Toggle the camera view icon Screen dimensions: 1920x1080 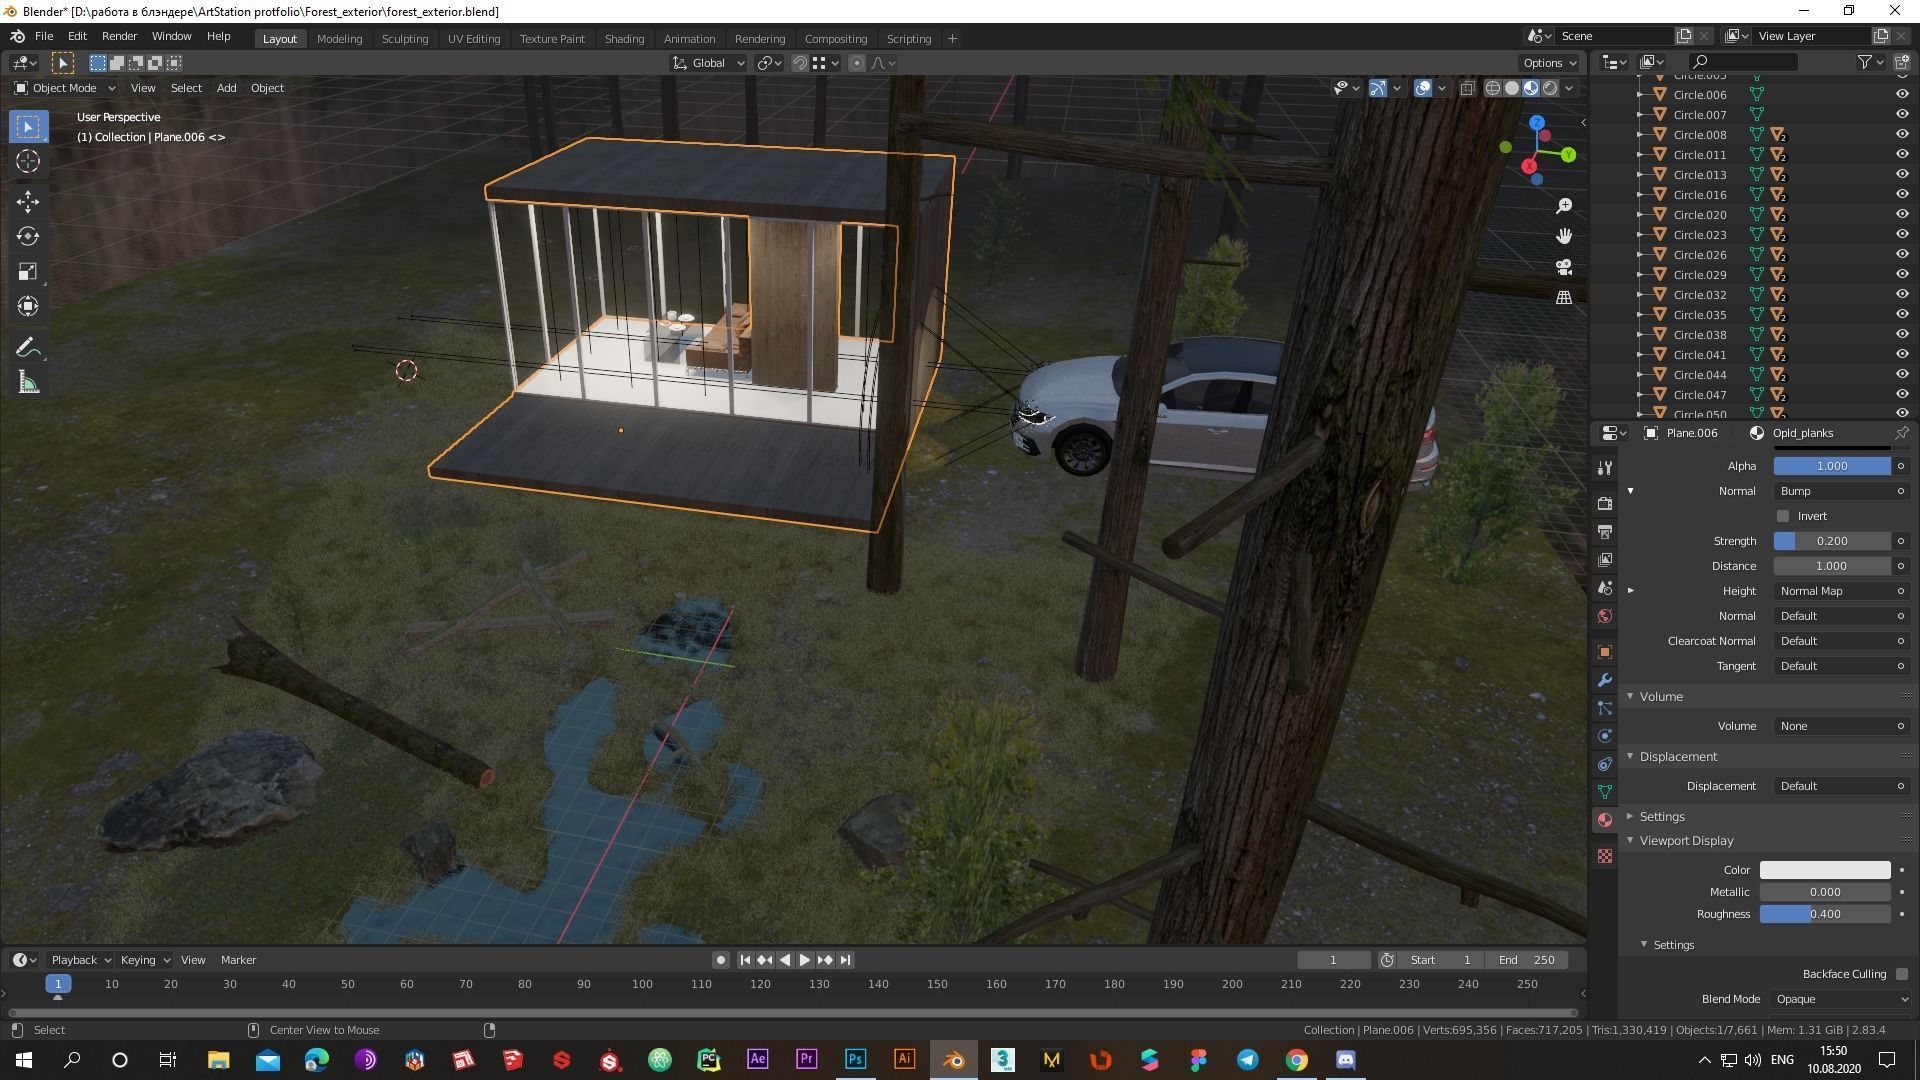pos(1564,267)
